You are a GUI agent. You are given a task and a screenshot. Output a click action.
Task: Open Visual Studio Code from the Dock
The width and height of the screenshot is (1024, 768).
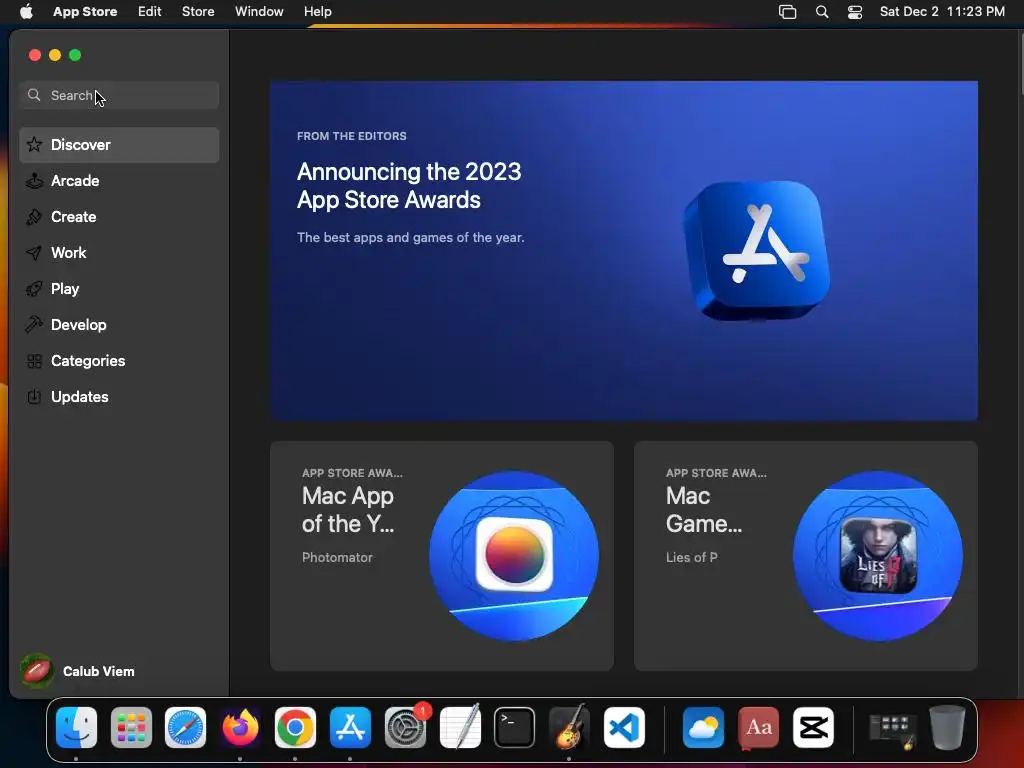tap(624, 728)
